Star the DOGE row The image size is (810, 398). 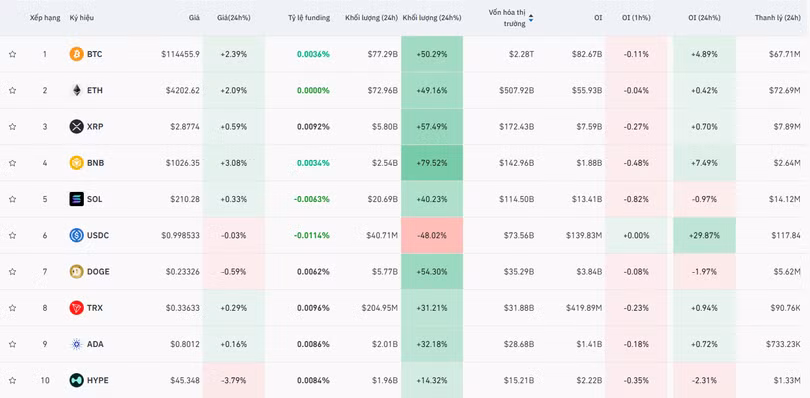pos(12,271)
